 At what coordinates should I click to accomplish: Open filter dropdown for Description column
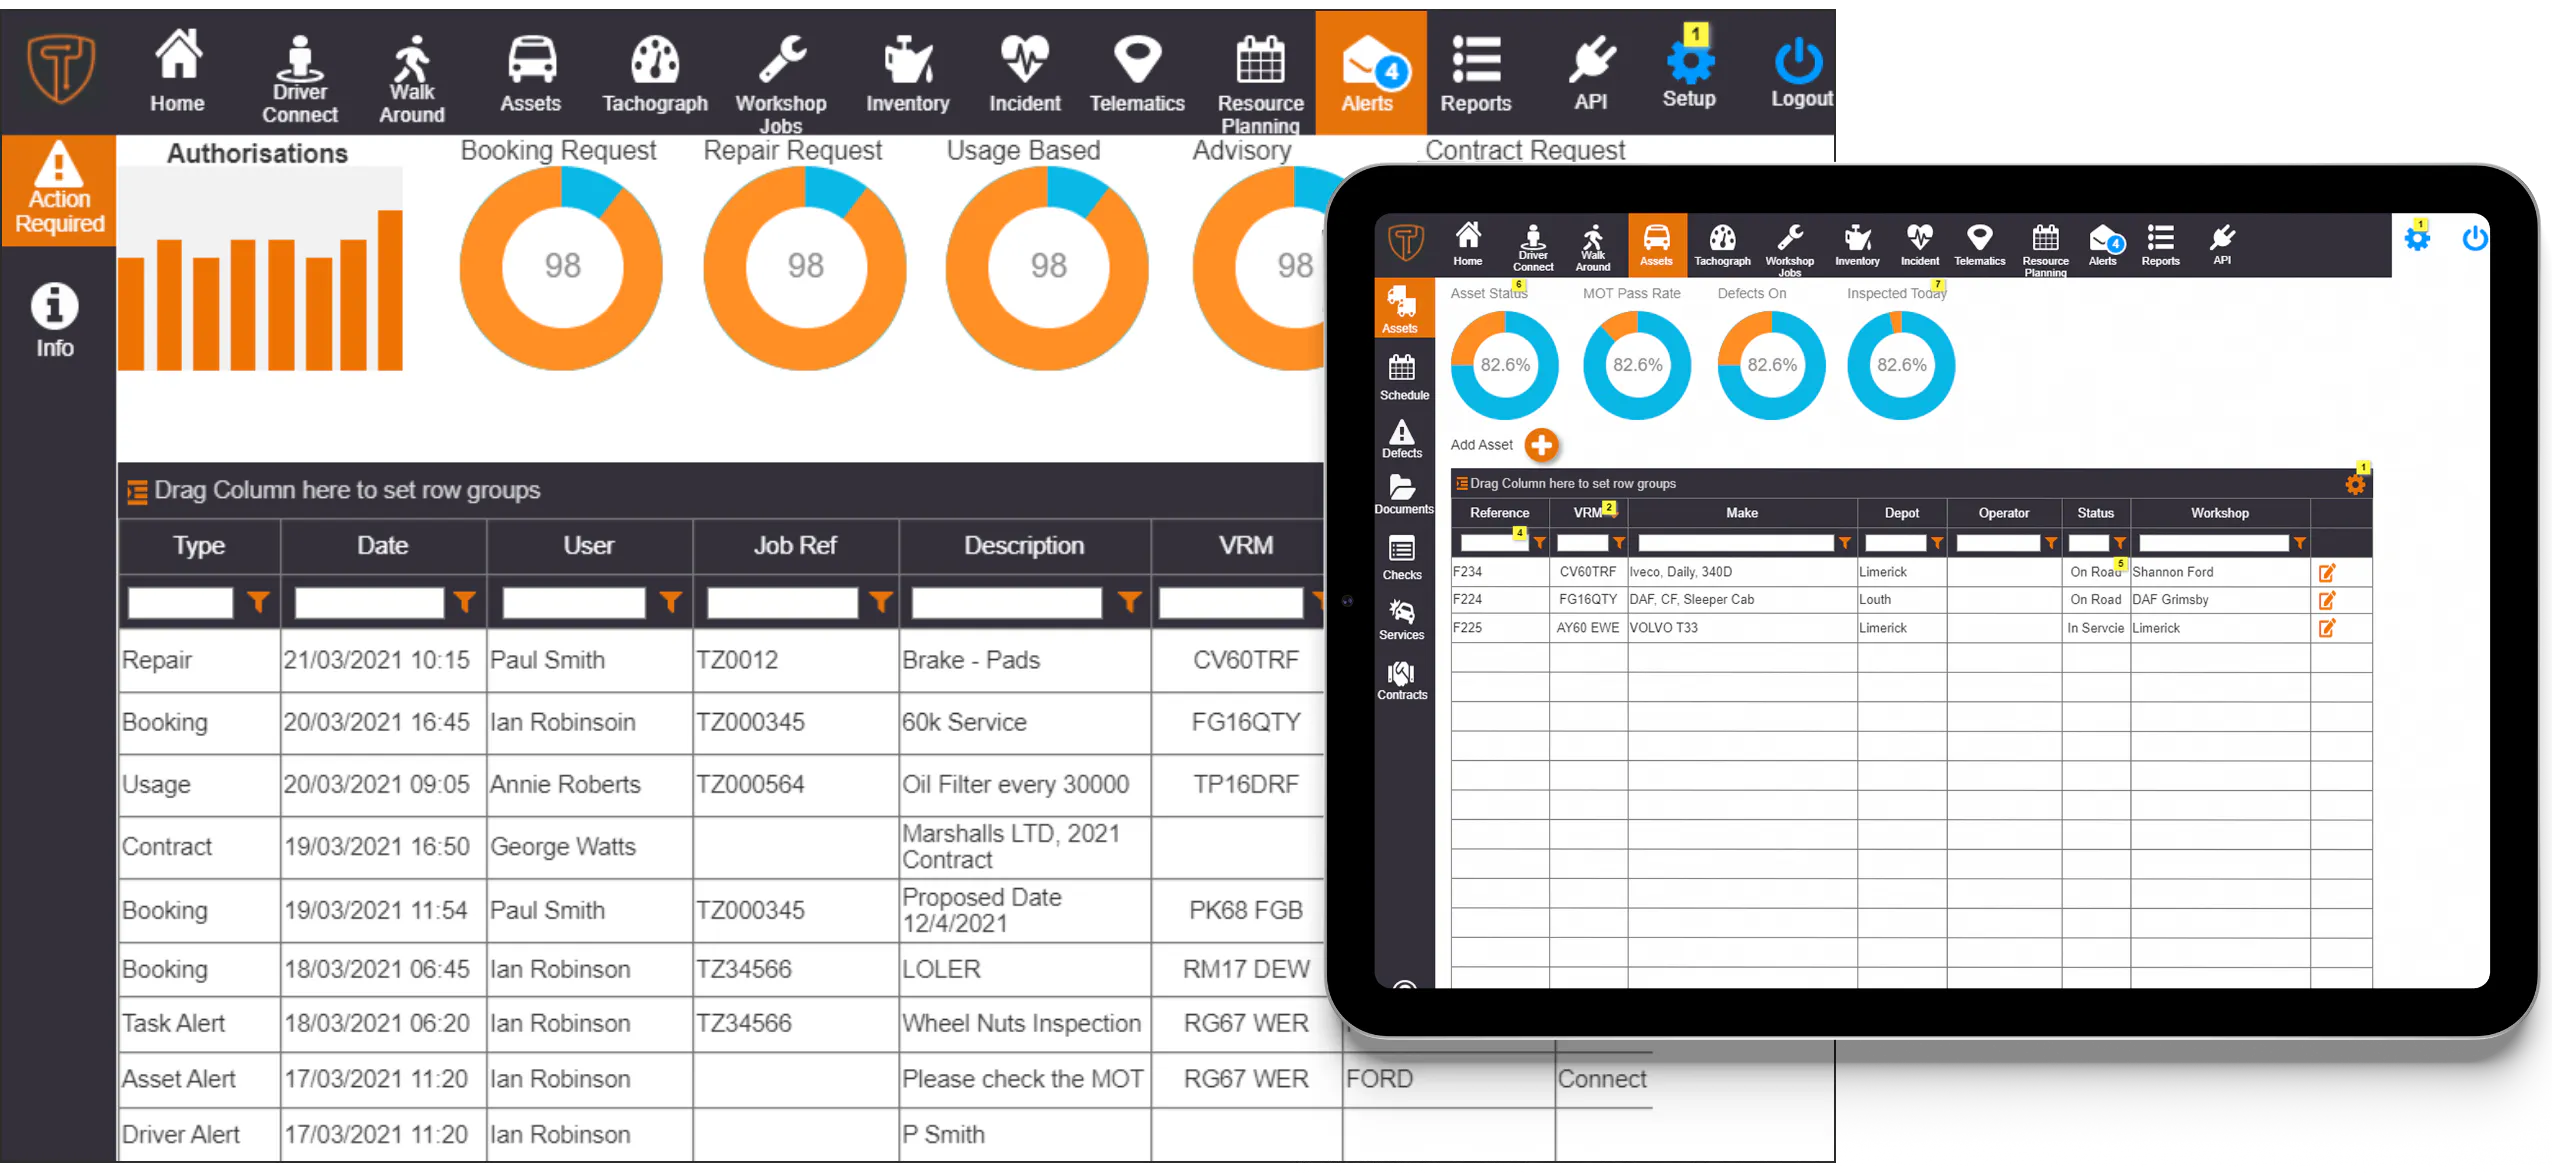tap(1129, 602)
